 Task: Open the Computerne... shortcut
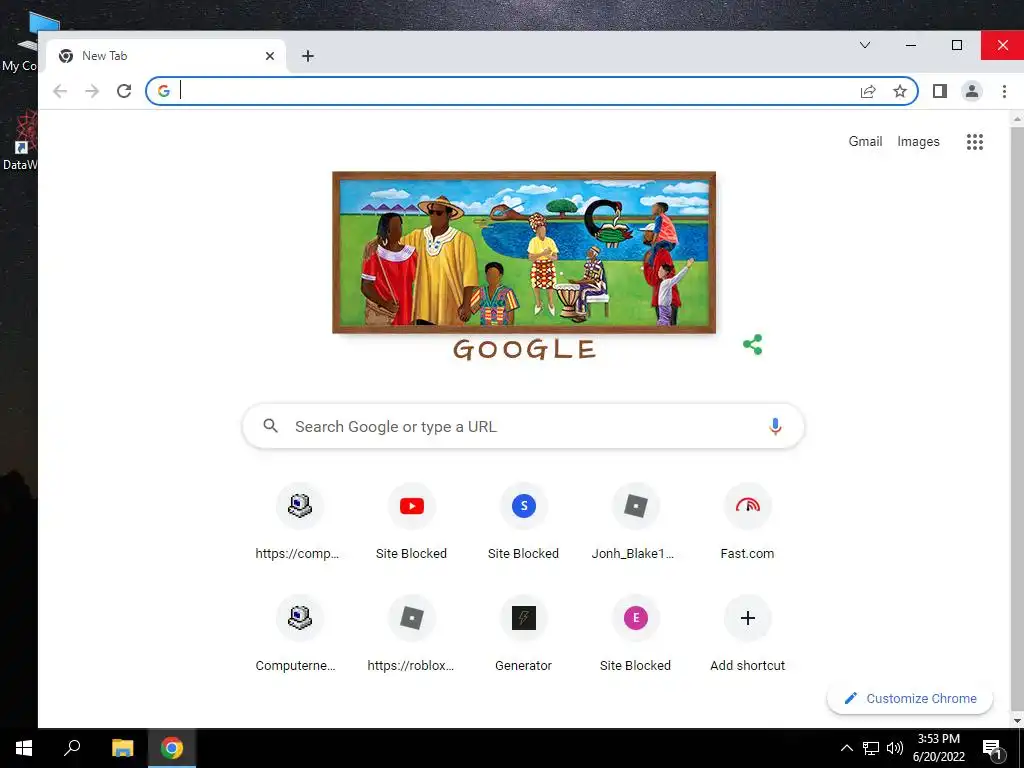click(x=299, y=635)
